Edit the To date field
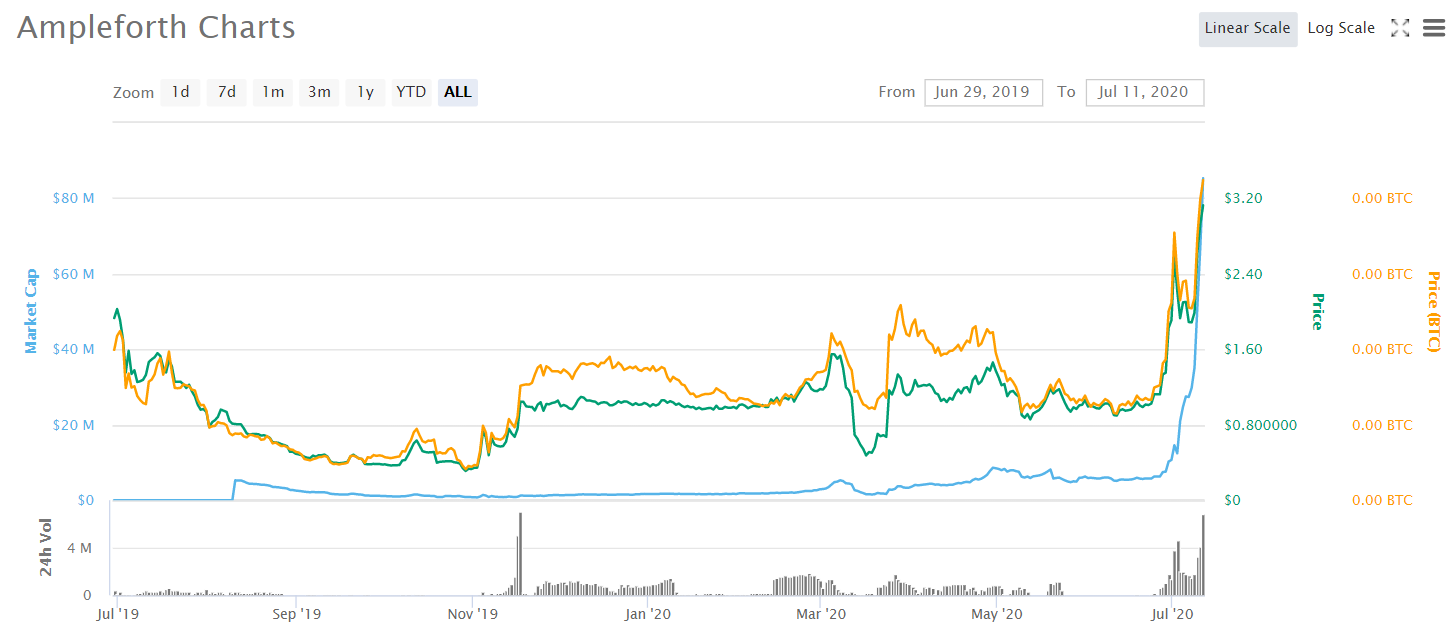Image resolution: width=1452 pixels, height=627 pixels. pyautogui.click(x=1144, y=92)
